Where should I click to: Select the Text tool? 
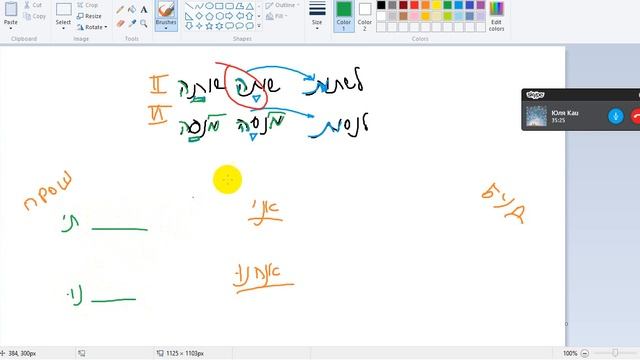144,9
